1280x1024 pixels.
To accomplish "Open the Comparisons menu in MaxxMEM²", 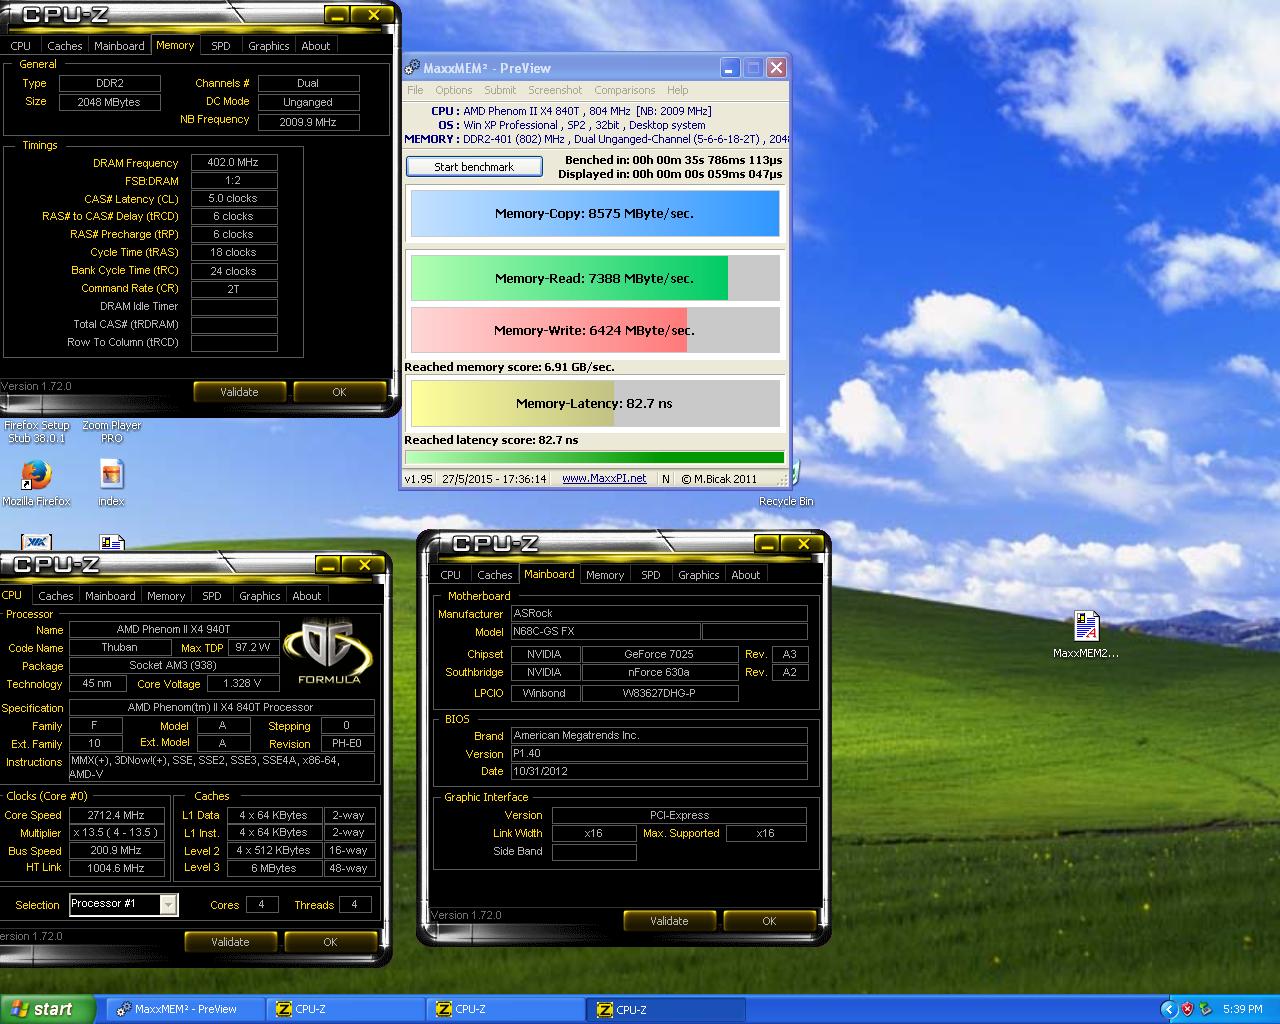I will click(625, 90).
